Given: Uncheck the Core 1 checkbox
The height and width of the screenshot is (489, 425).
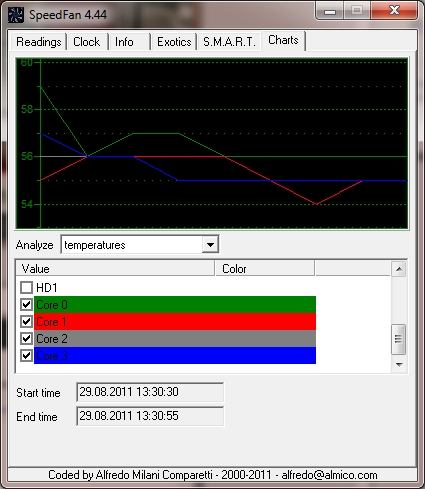Looking at the screenshot, I should [26, 321].
